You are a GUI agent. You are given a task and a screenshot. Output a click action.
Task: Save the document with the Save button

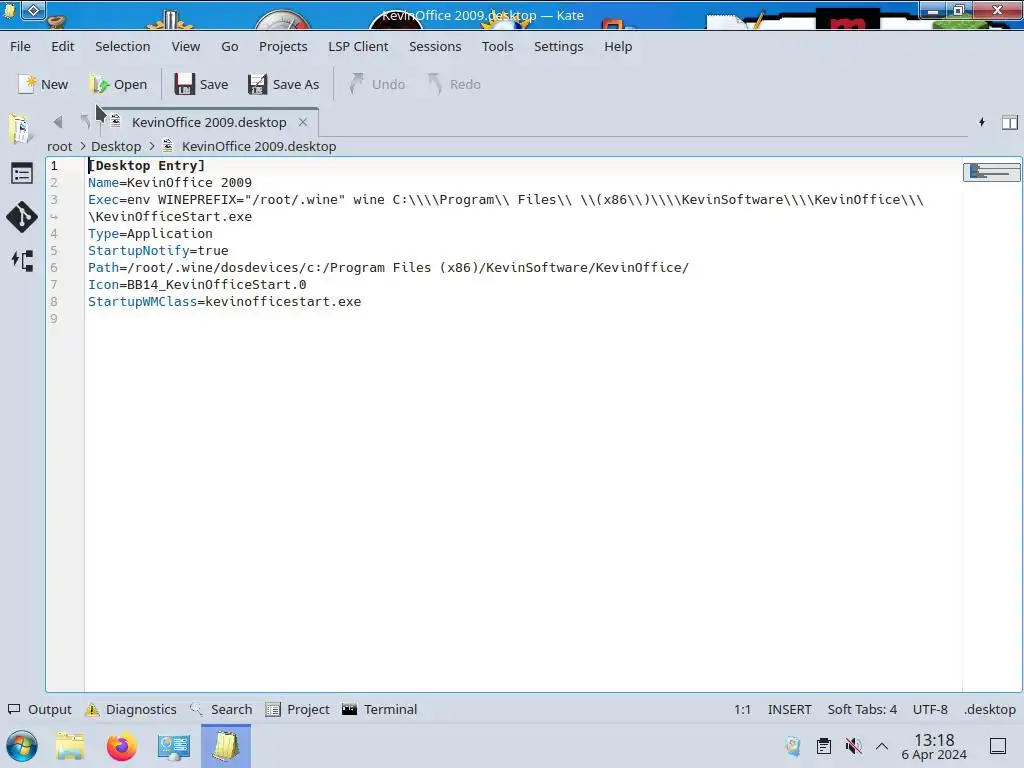coord(201,84)
